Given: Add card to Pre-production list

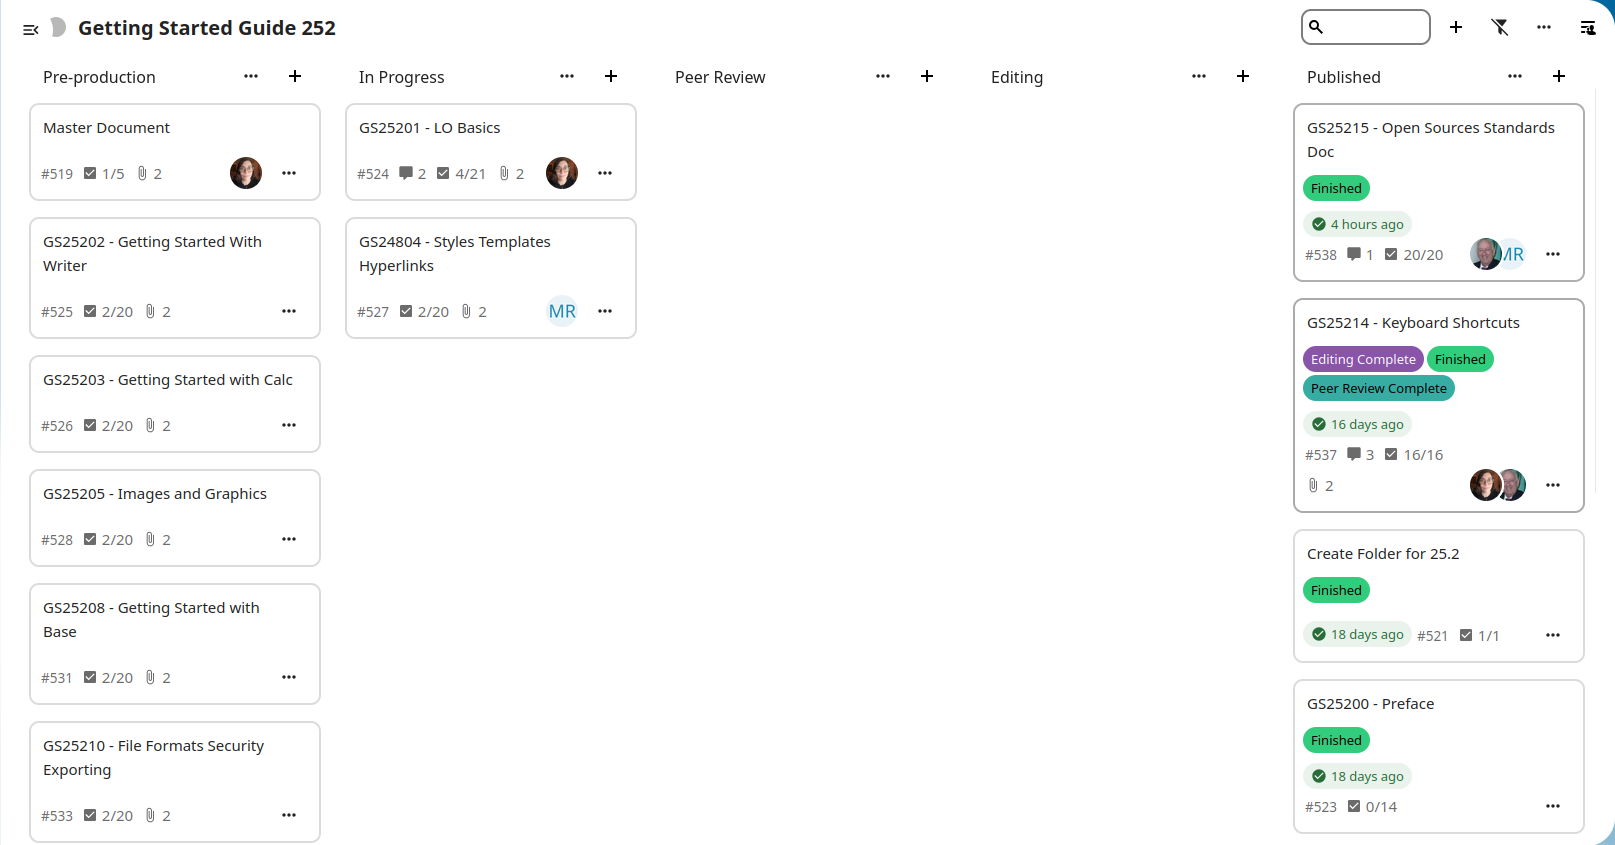Looking at the screenshot, I should pos(295,76).
